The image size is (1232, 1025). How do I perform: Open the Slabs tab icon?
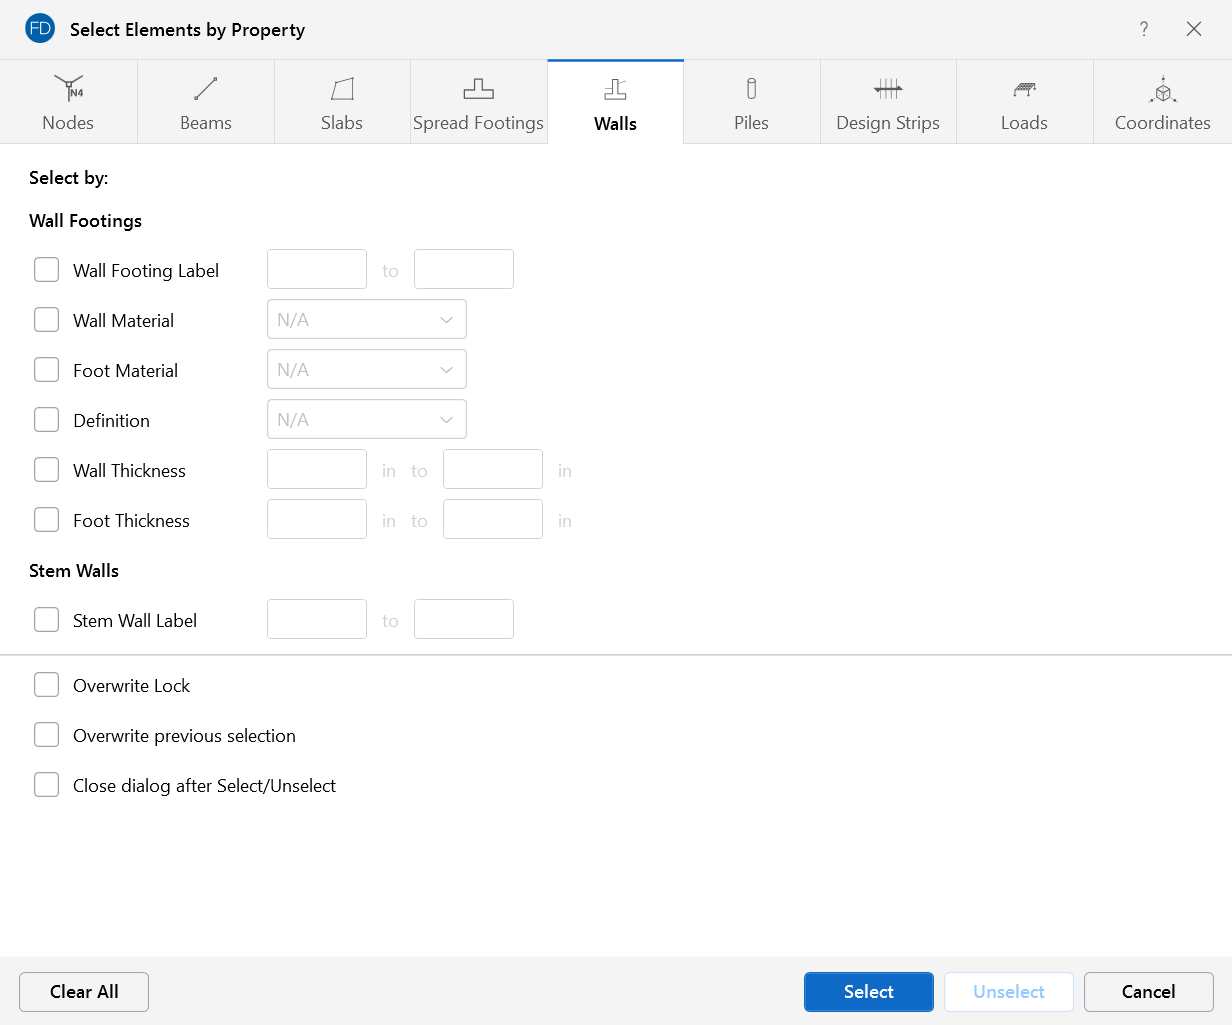click(x=342, y=89)
